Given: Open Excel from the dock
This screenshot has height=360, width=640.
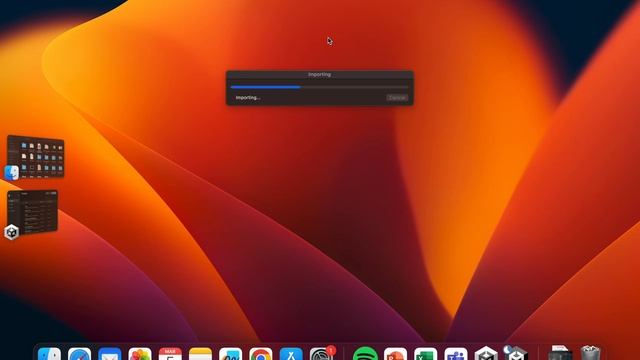Looking at the screenshot, I should click(x=426, y=354).
